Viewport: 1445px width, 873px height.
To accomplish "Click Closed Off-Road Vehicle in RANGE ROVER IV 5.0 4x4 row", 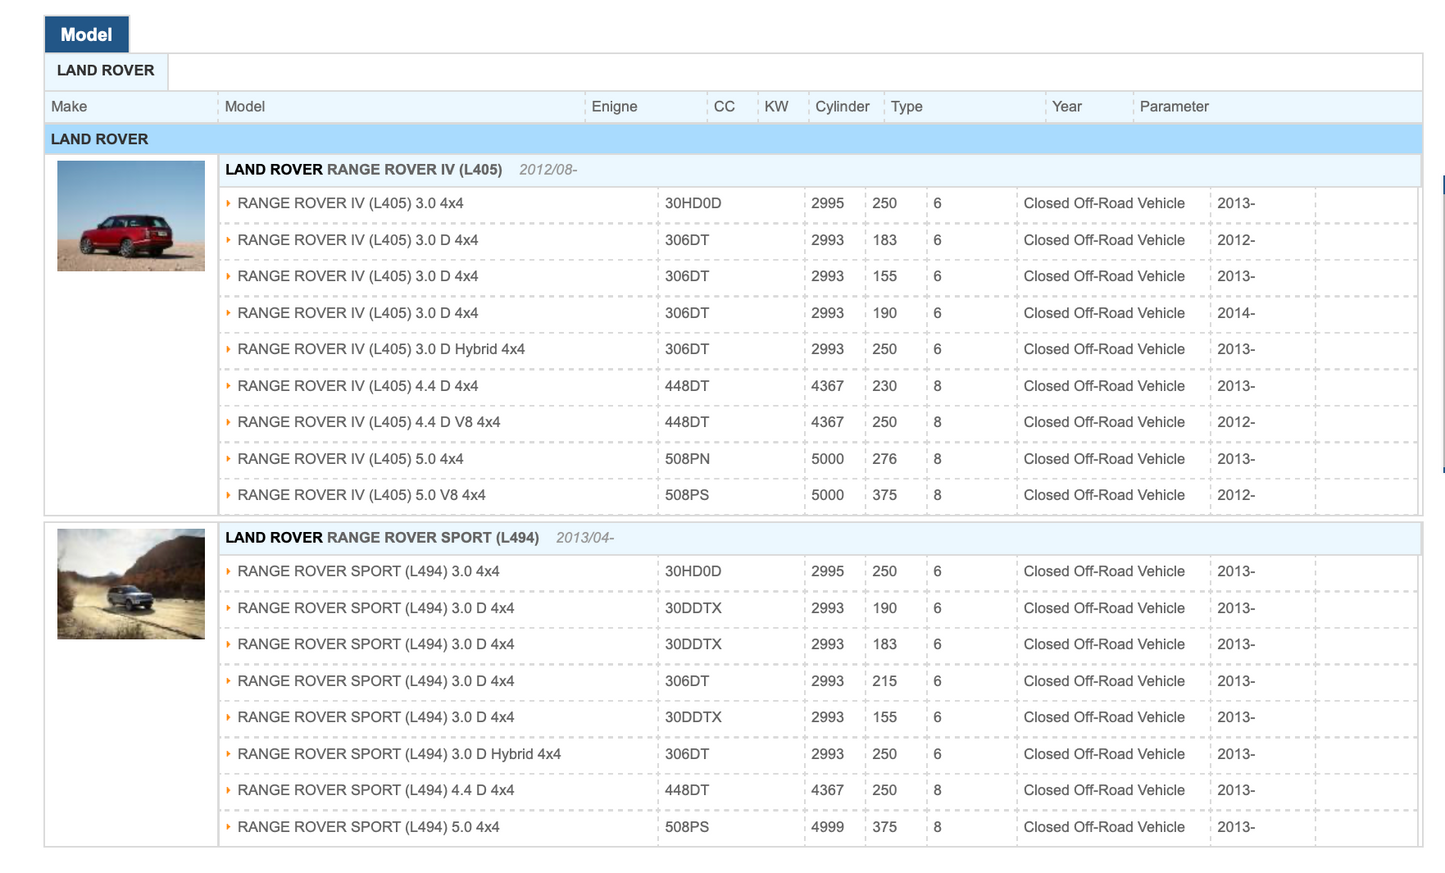I will click(1104, 459).
